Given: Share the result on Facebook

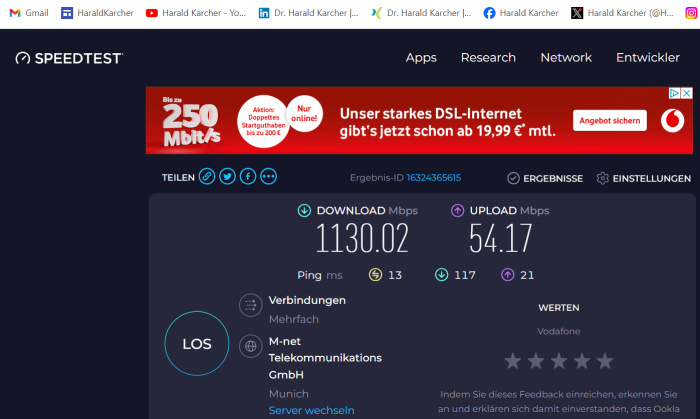Looking at the screenshot, I should tap(247, 177).
